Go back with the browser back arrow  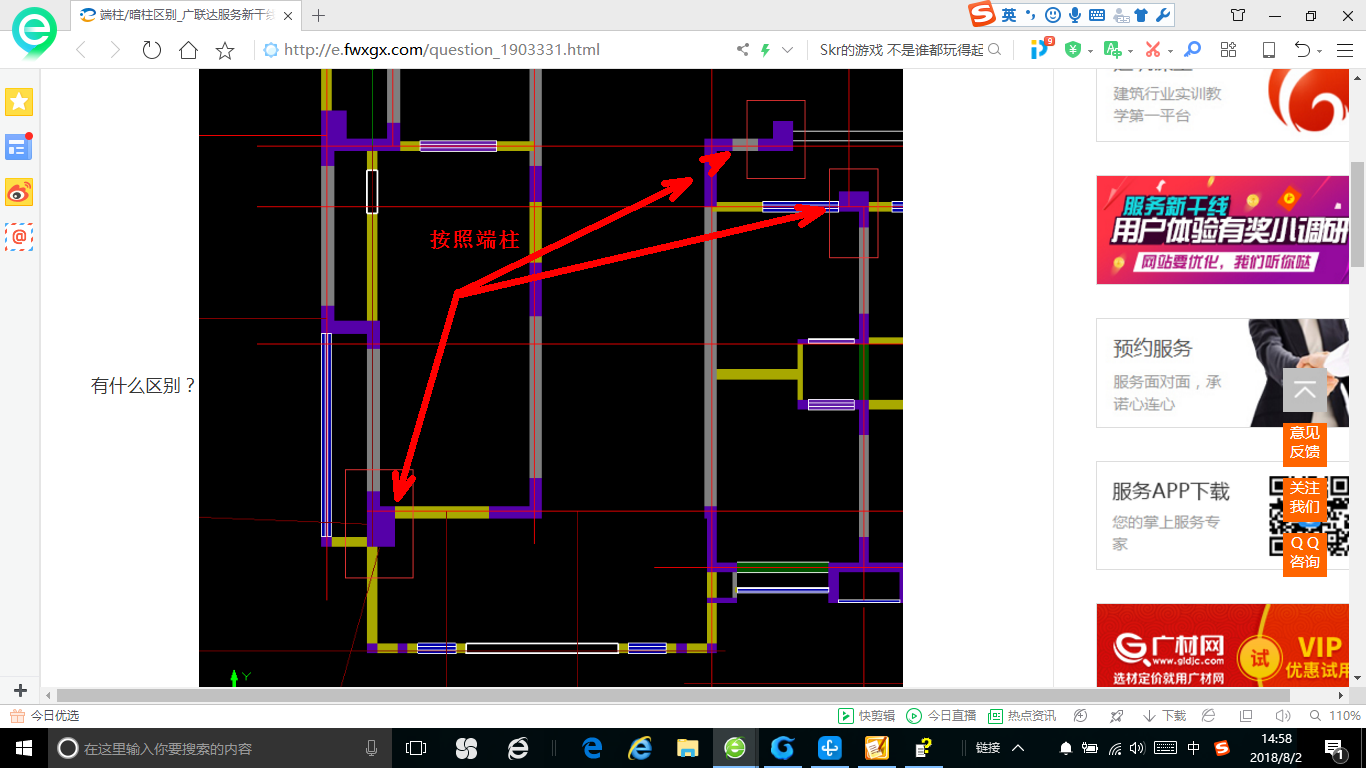click(x=80, y=50)
